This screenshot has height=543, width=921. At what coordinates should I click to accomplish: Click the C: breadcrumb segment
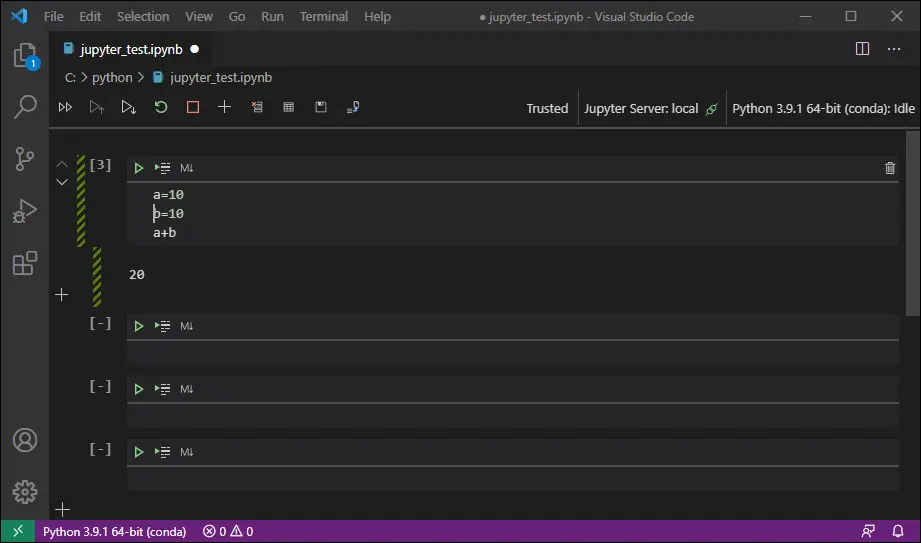[70, 78]
